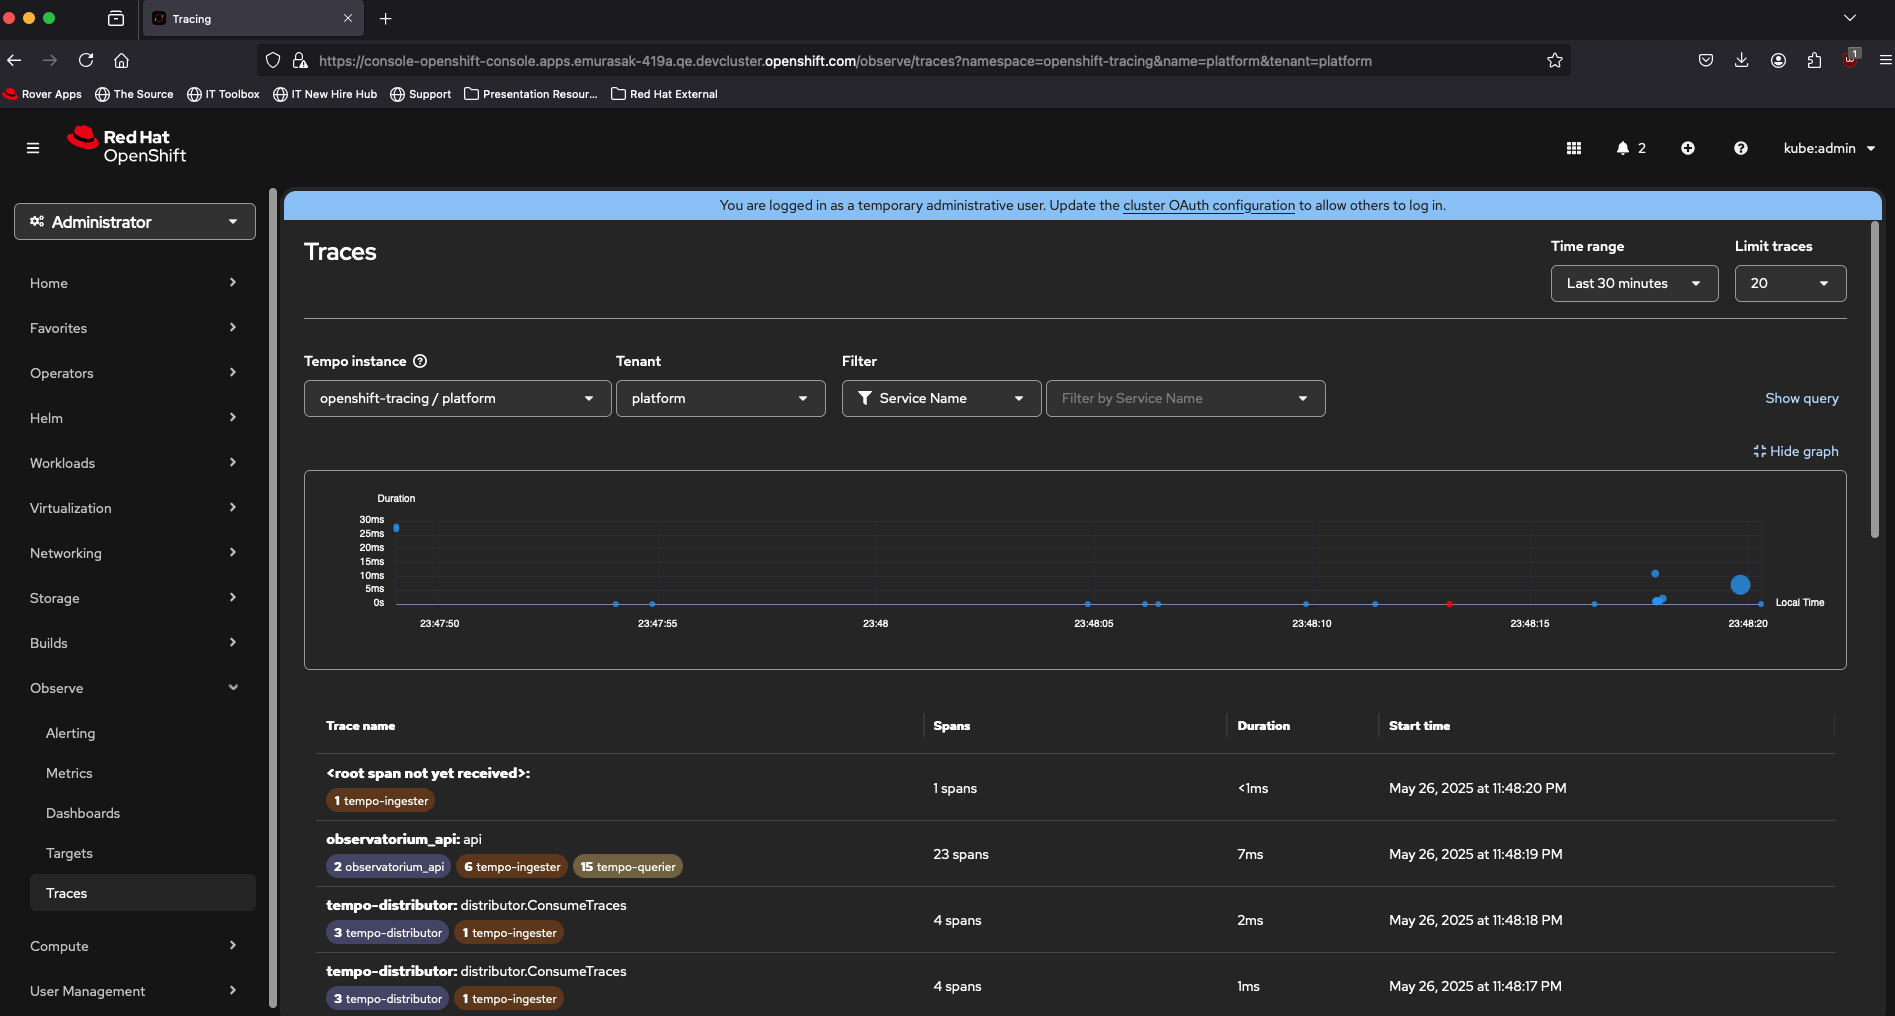1895x1016 pixels.
Task: Click the import plus icon in header
Action: point(1688,148)
